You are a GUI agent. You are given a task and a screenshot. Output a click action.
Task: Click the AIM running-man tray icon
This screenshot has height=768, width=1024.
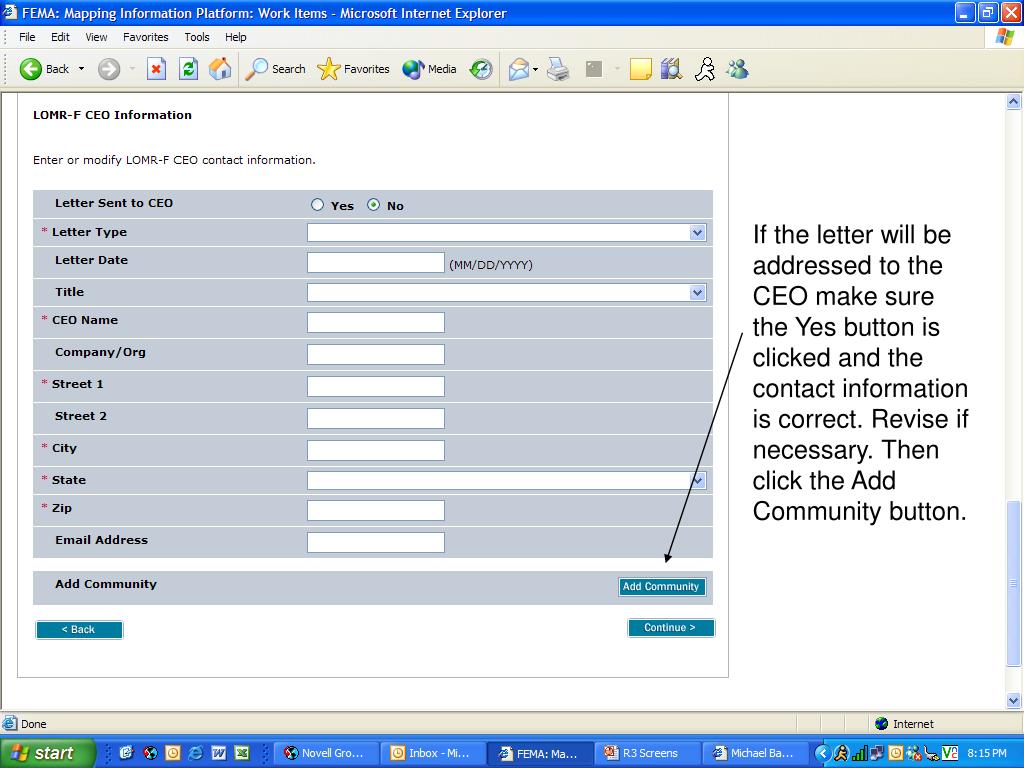point(841,753)
